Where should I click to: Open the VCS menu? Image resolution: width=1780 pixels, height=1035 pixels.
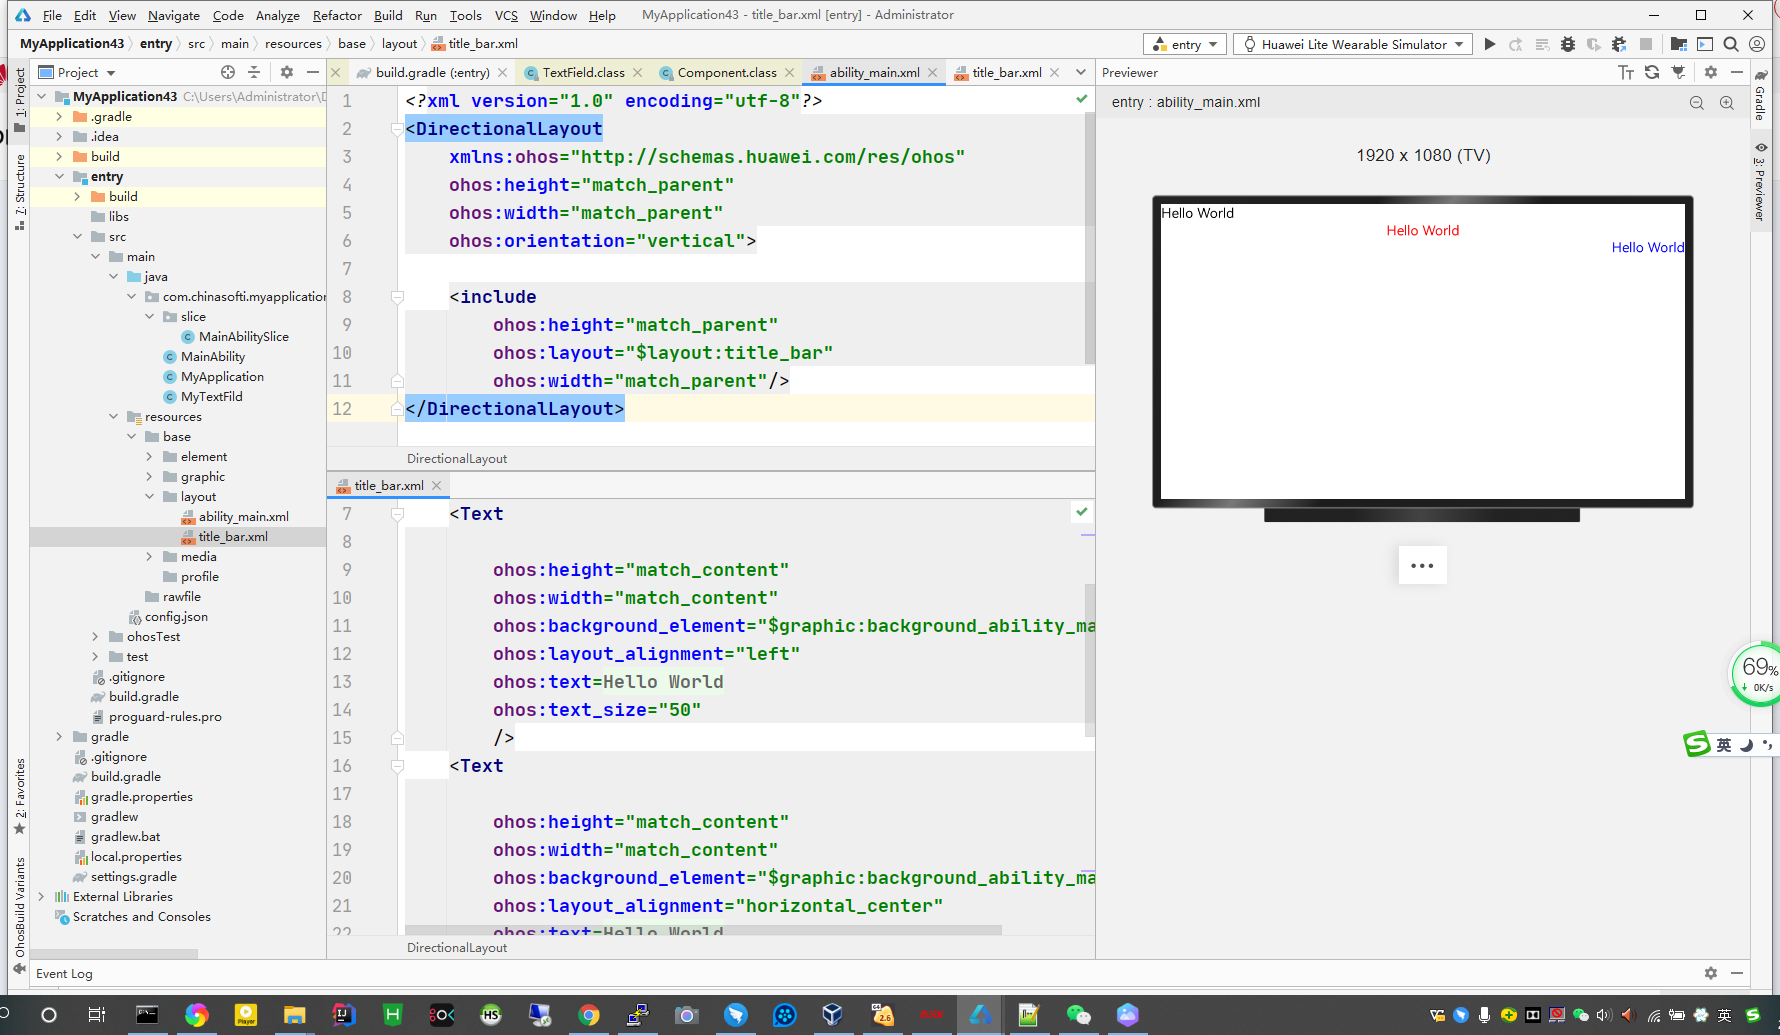[506, 15]
